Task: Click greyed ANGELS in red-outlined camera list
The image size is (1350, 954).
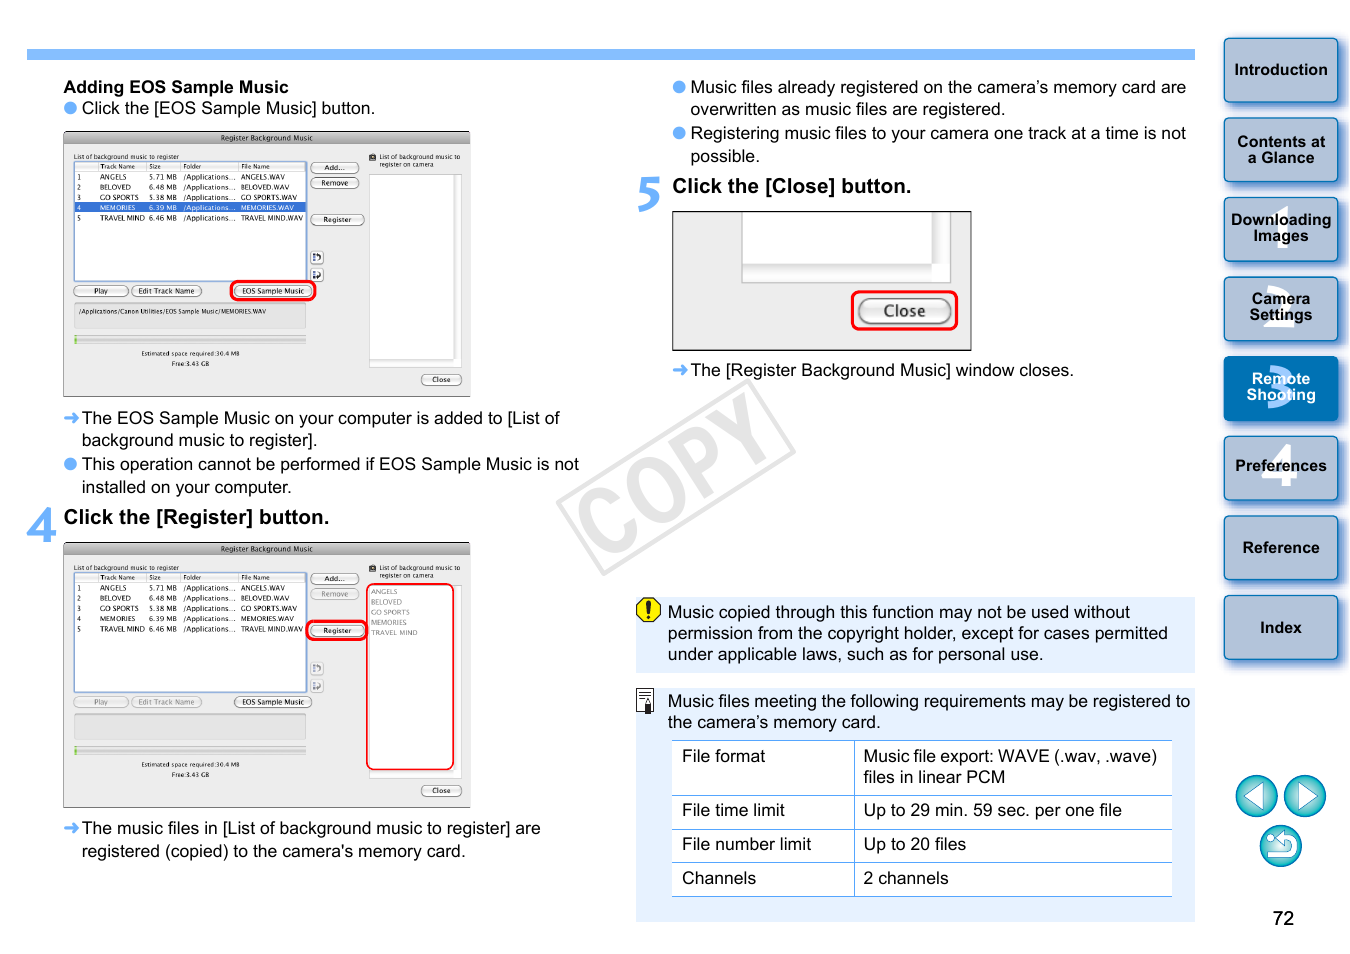Action: pyautogui.click(x=384, y=592)
